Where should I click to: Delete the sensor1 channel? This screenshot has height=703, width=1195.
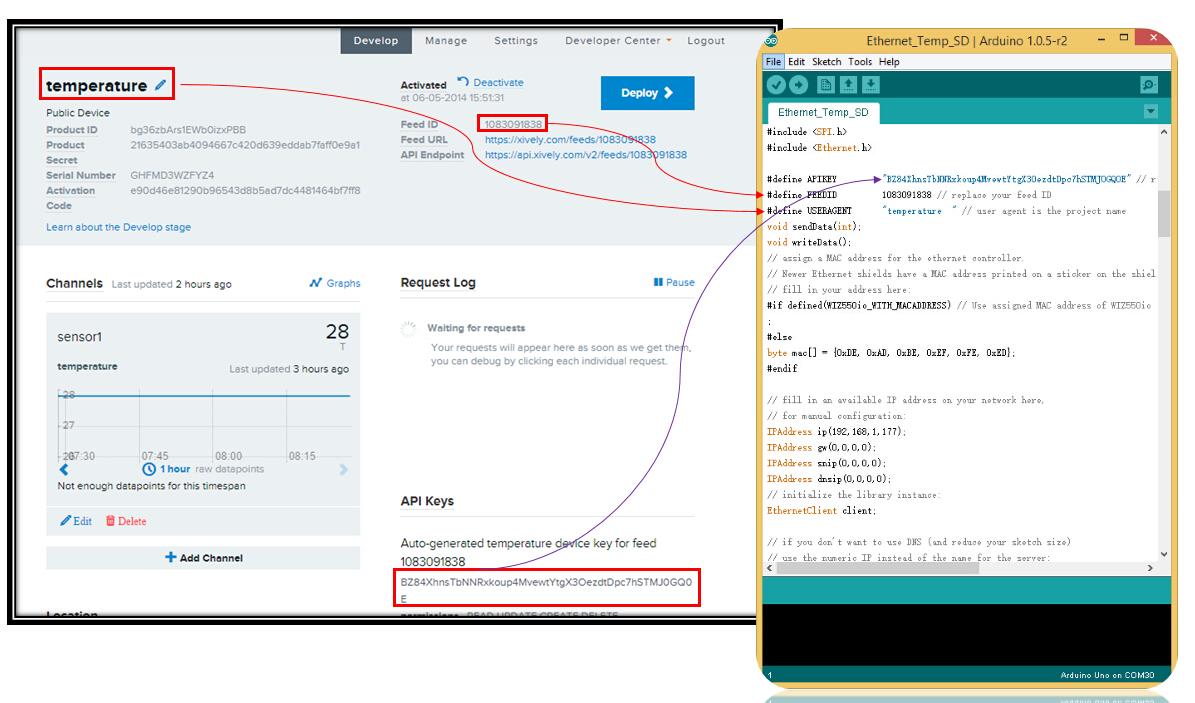tap(126, 521)
